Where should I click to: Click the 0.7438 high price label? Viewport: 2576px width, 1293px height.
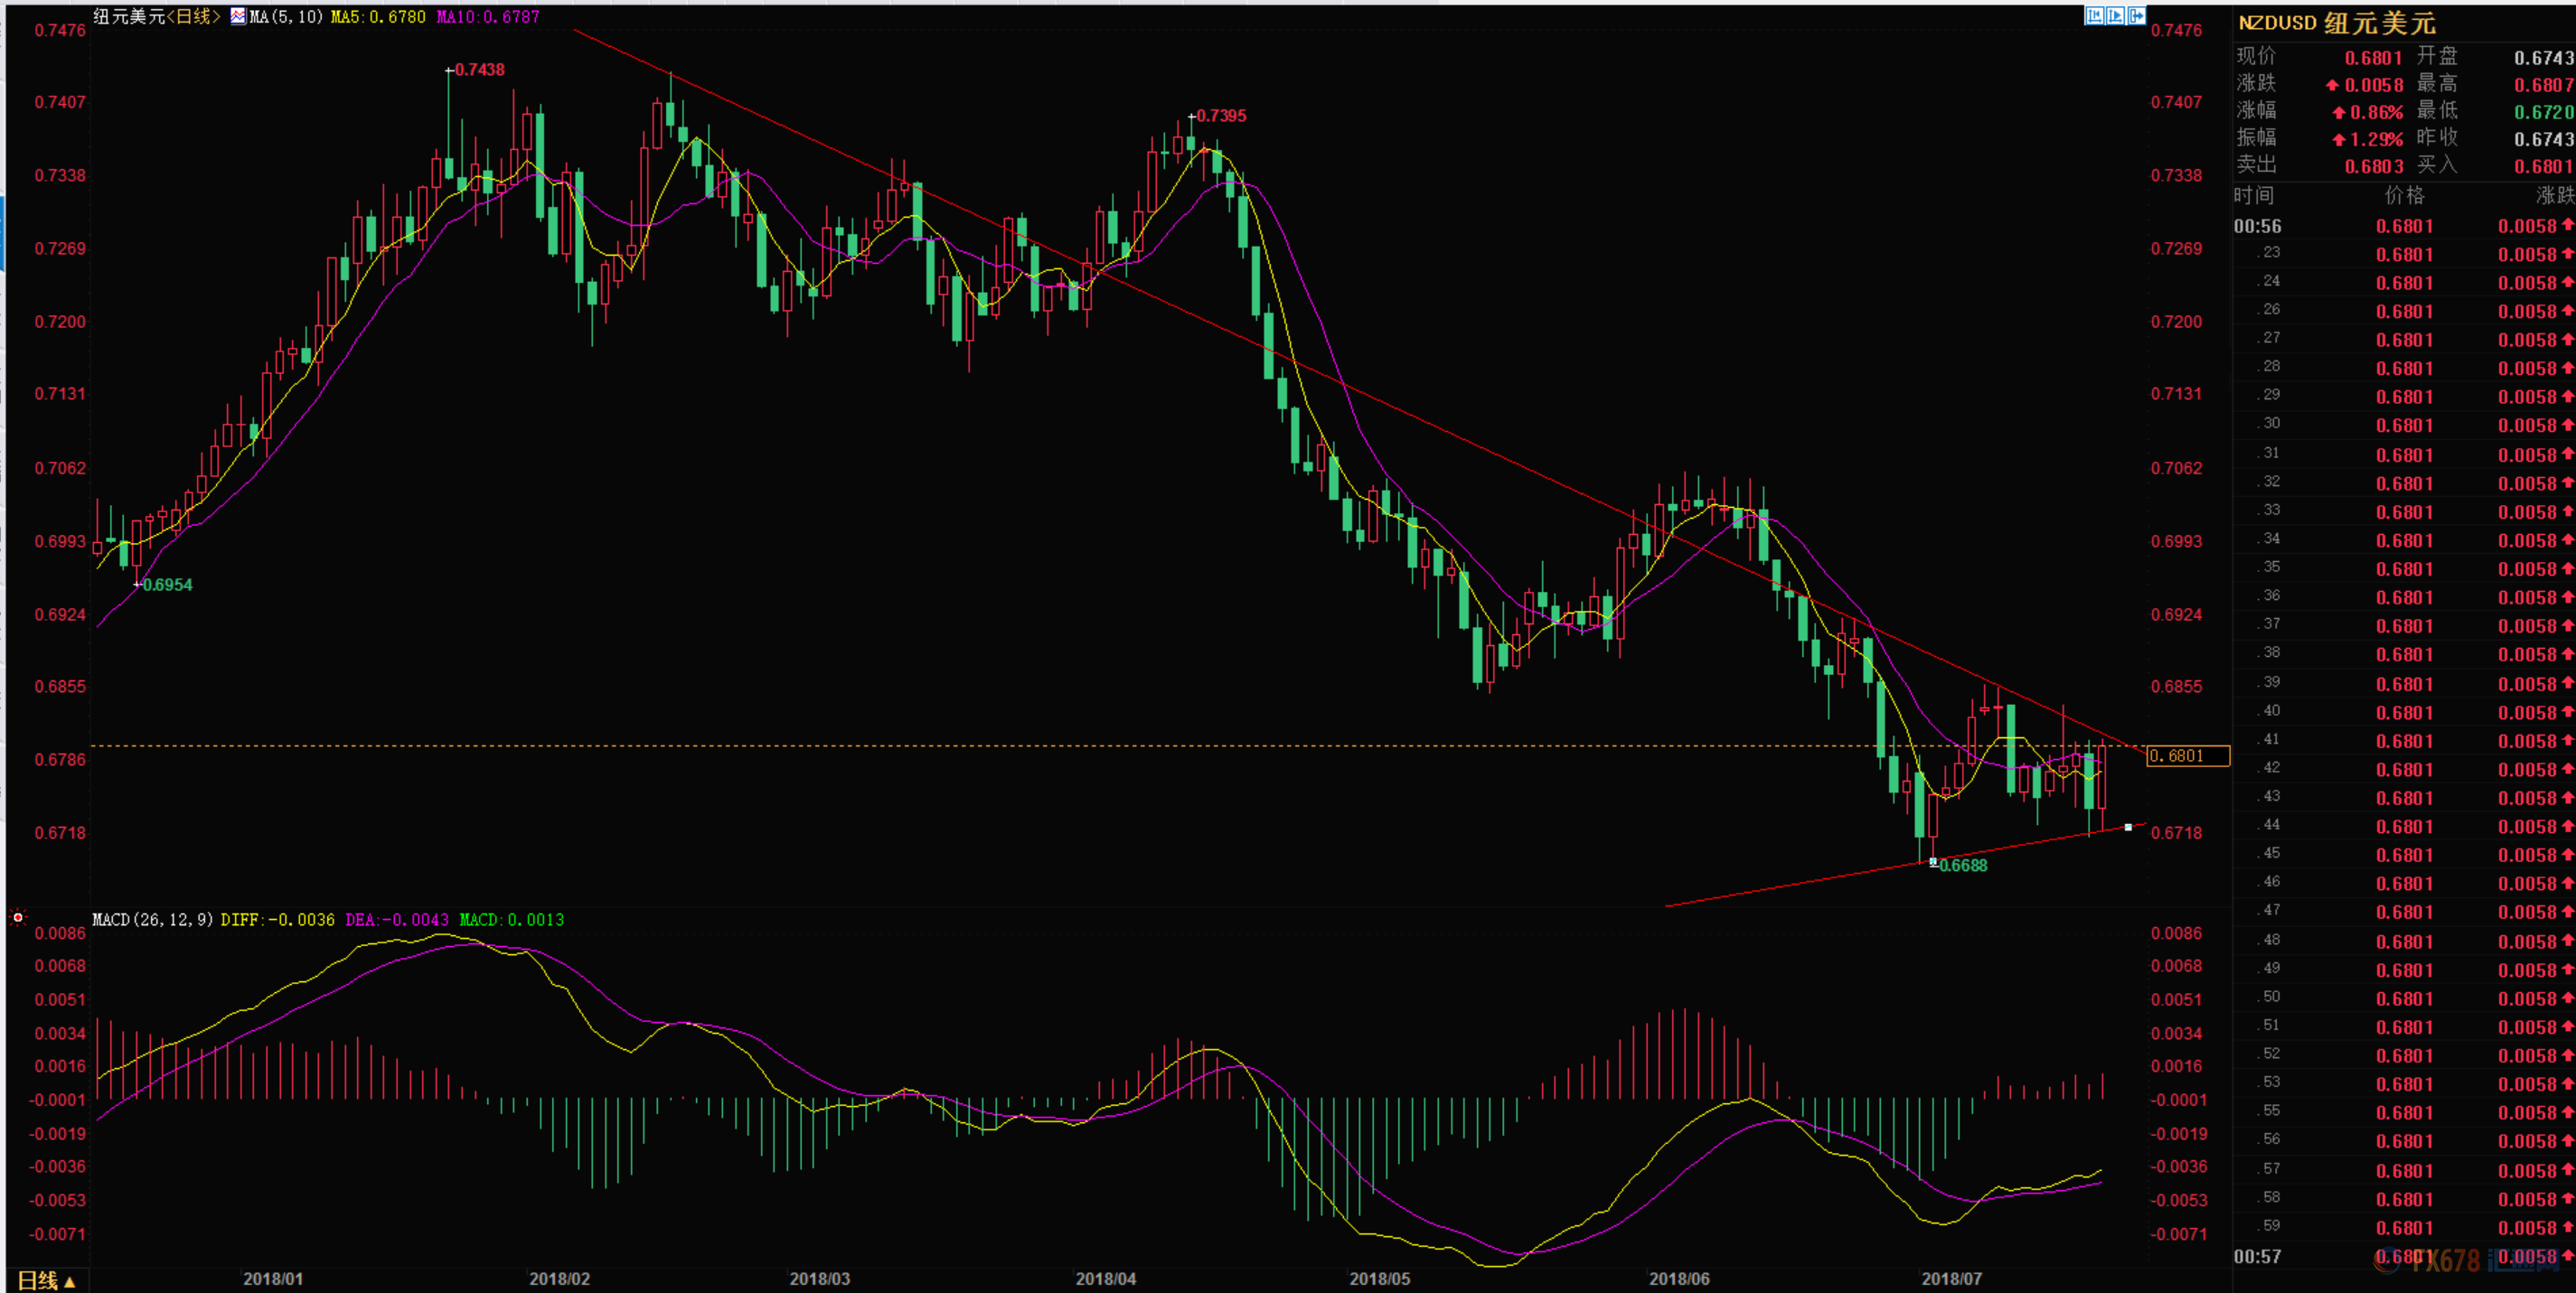coord(480,70)
